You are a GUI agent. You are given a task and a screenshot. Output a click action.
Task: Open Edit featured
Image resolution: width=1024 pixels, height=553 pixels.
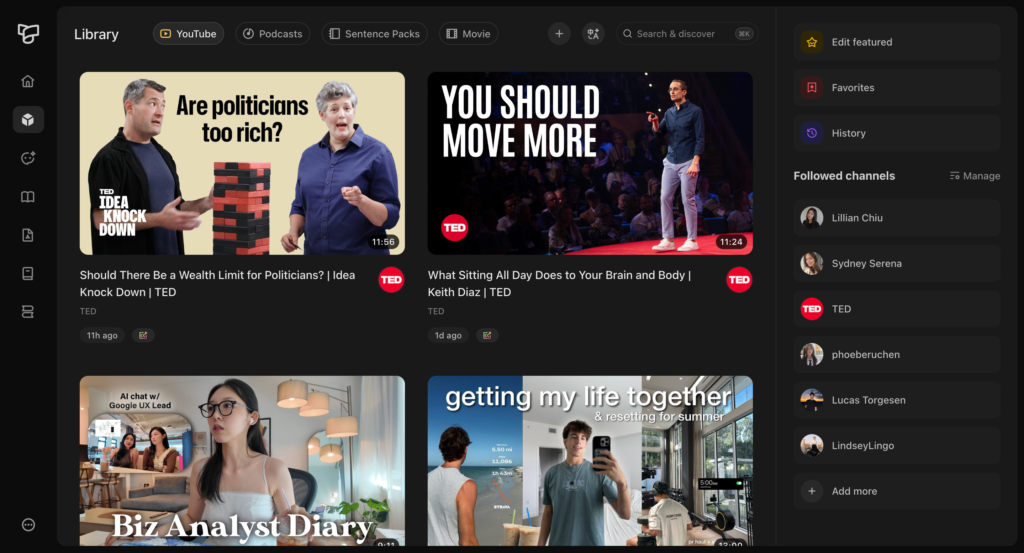click(897, 42)
